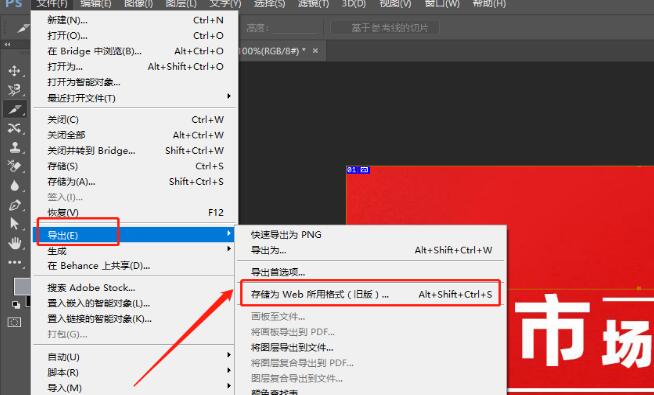Click the 高度 input field
Viewport: 654px width, 395px height.
coord(297,28)
